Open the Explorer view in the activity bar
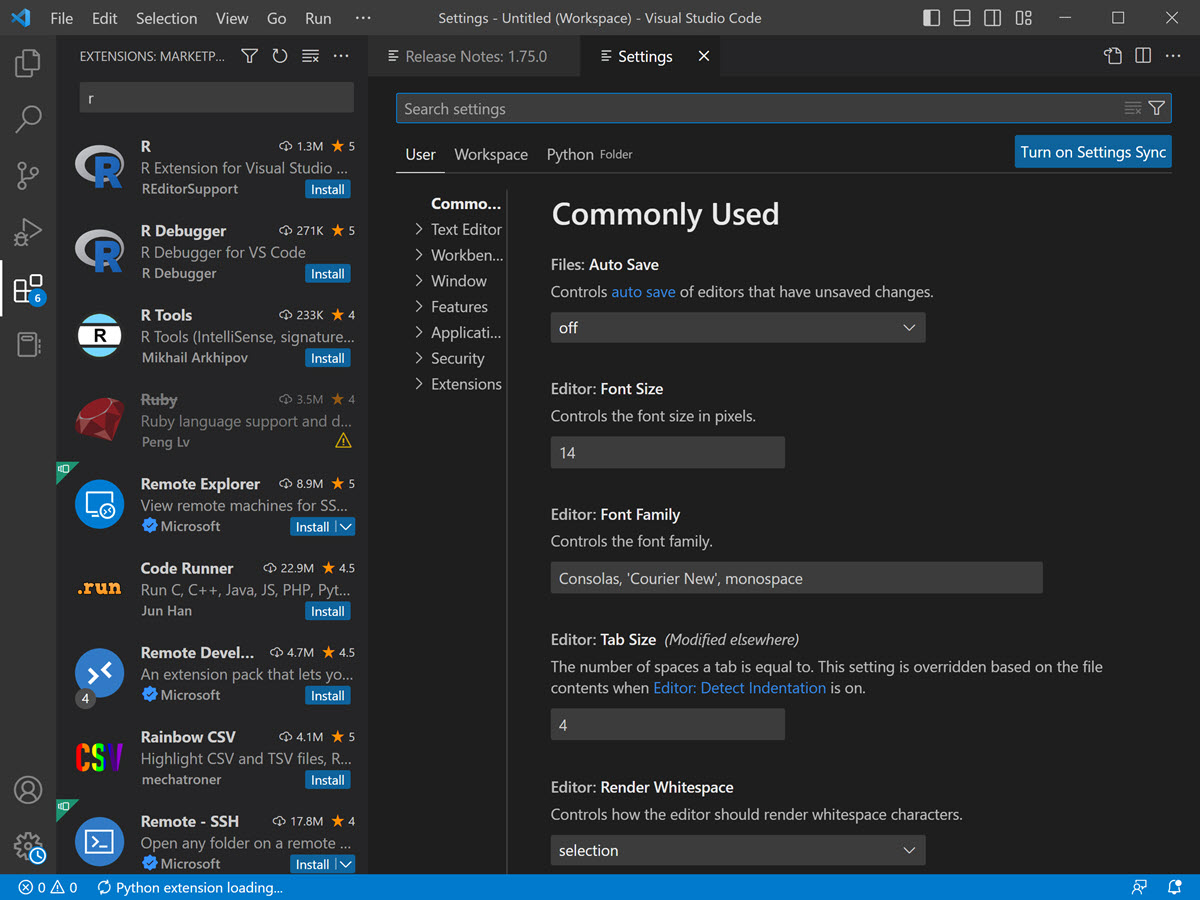This screenshot has height=900, width=1200. pyautogui.click(x=28, y=63)
